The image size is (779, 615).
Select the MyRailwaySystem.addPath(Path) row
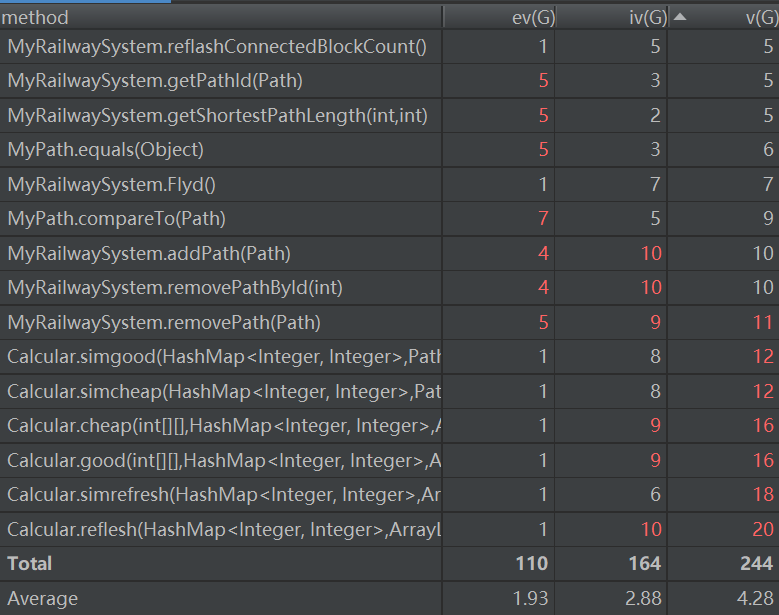pos(149,254)
